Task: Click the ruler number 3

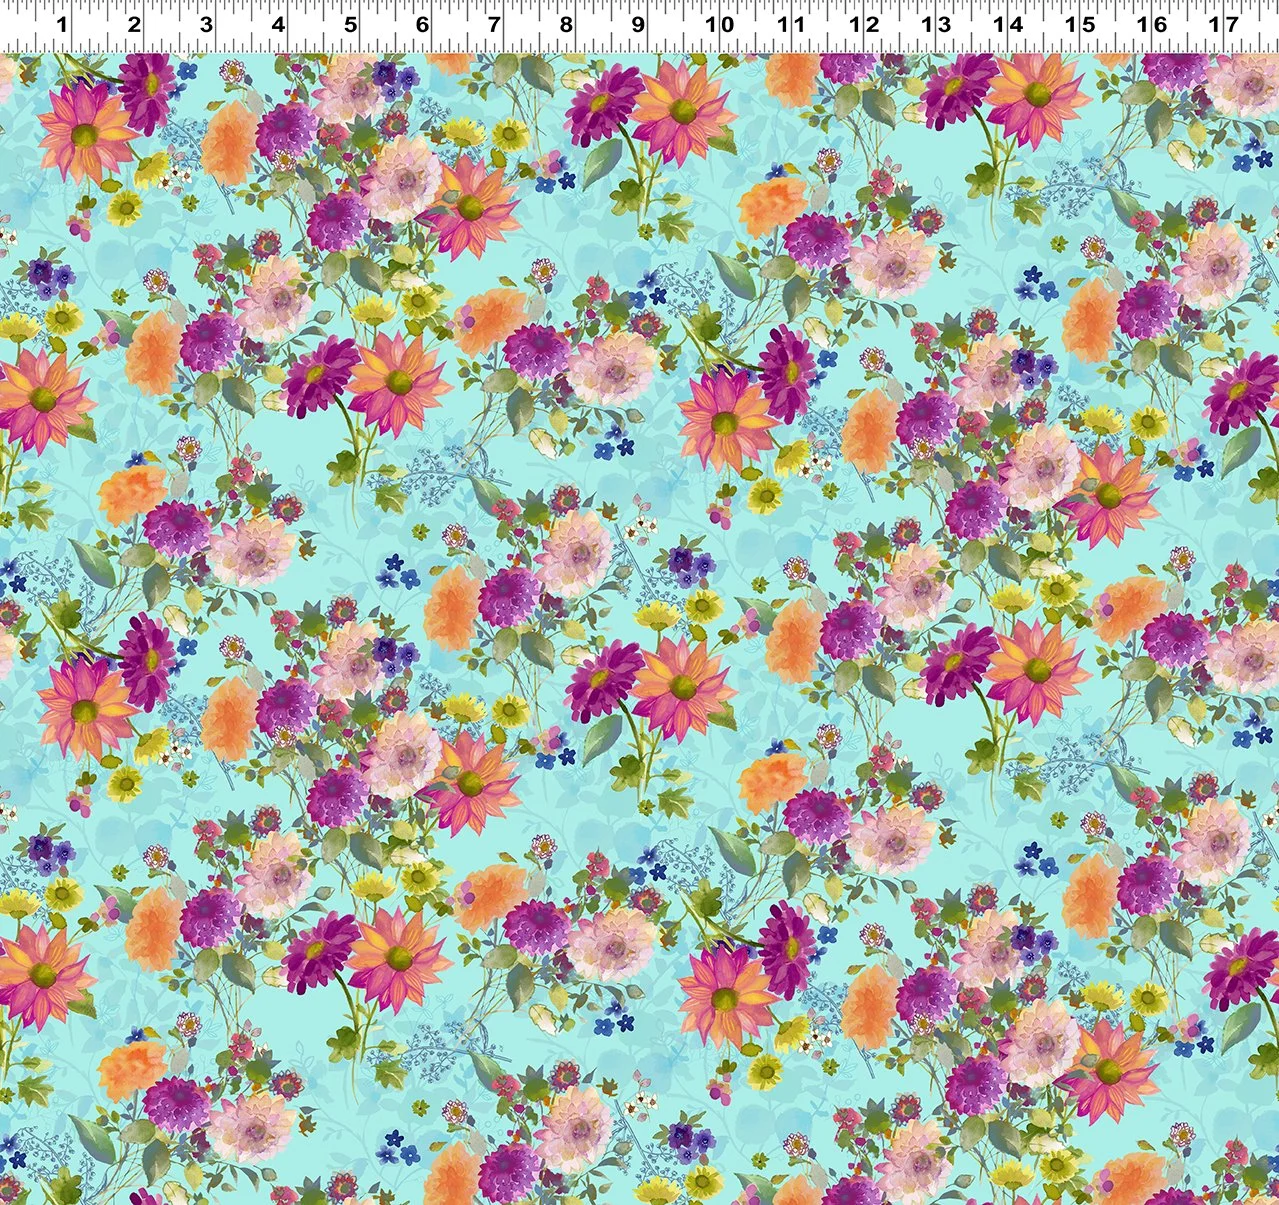Action: 206,24
